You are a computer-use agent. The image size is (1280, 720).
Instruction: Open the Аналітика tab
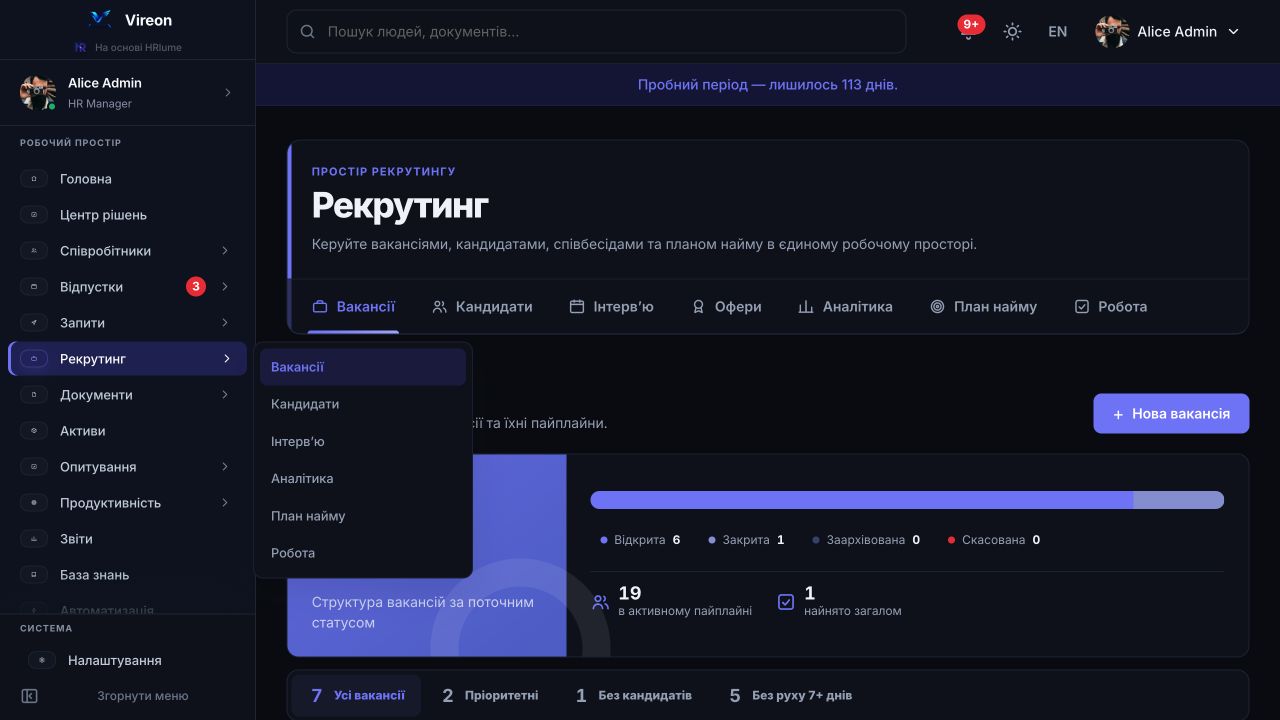(x=845, y=307)
